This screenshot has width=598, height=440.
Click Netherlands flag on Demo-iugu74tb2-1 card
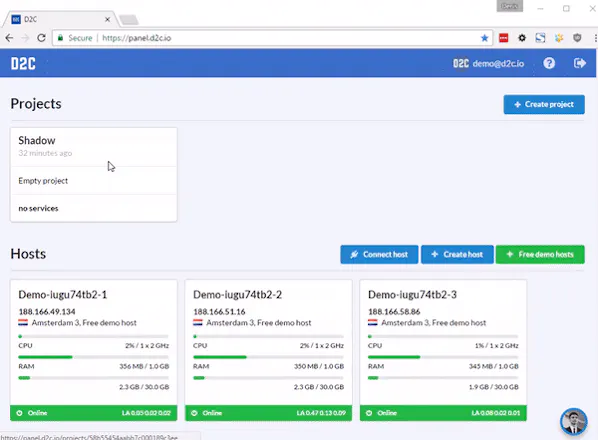pos(23,323)
